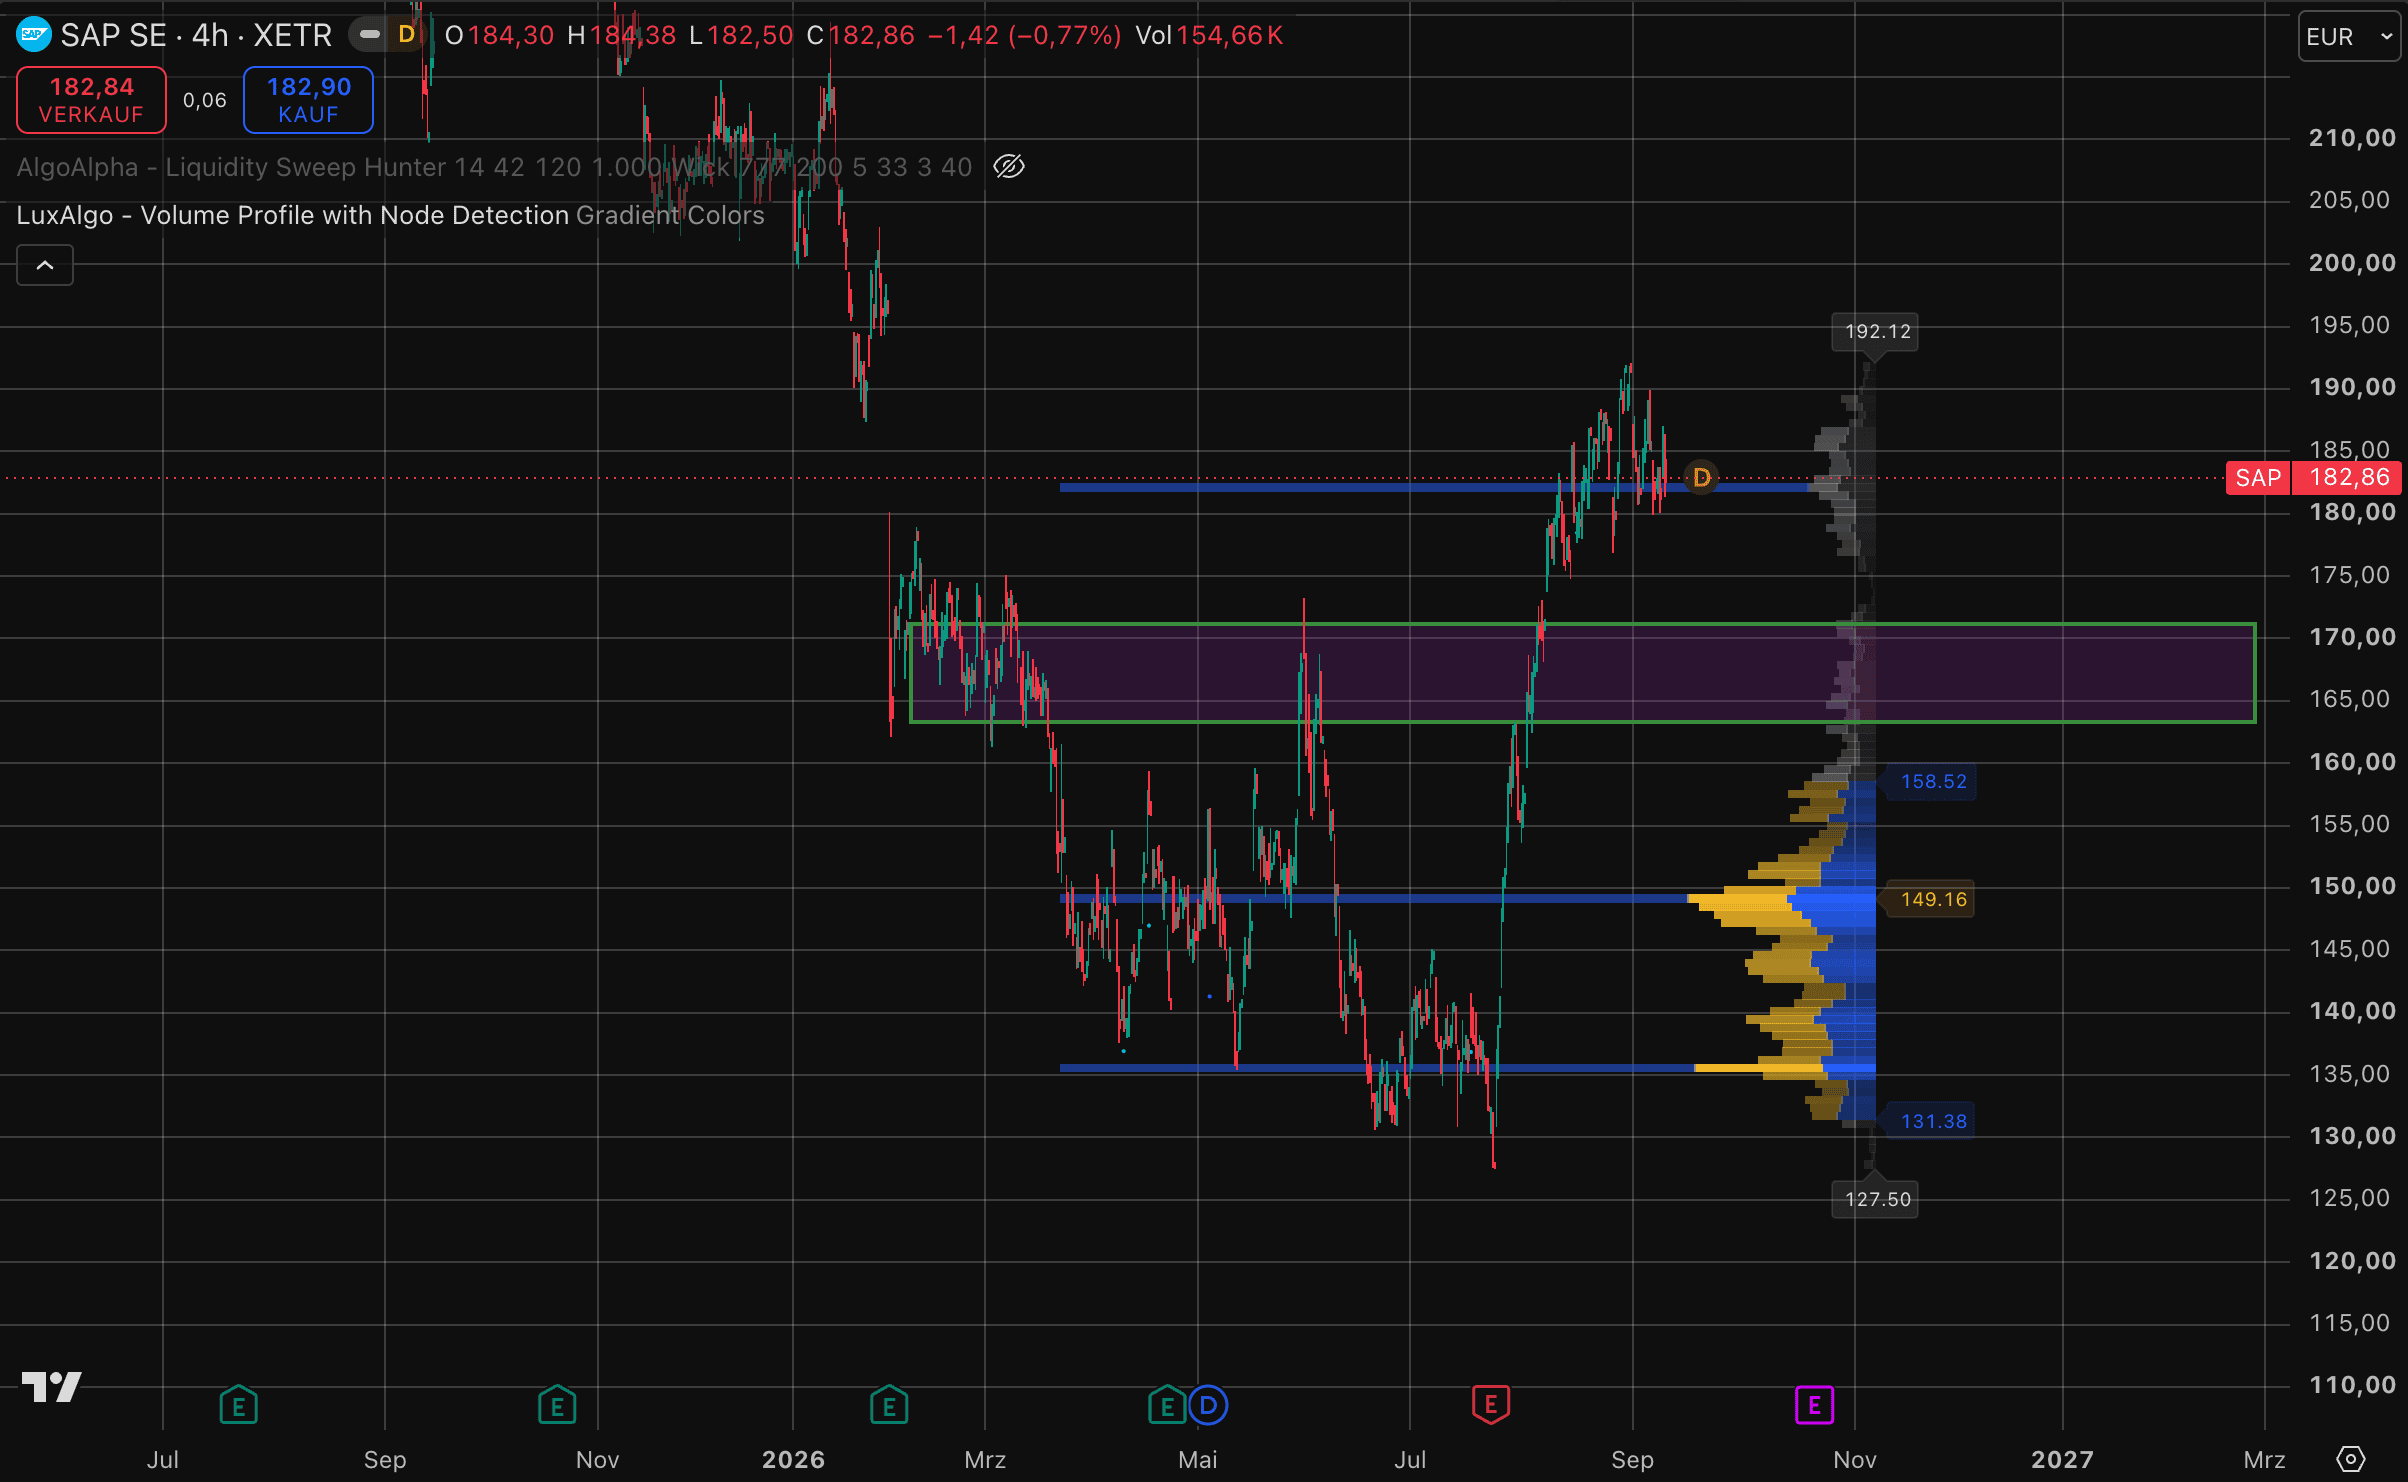Viewport: 2408px width, 1482px height.
Task: Click the green earnings E marker beside the blue D
Action: point(1167,1405)
